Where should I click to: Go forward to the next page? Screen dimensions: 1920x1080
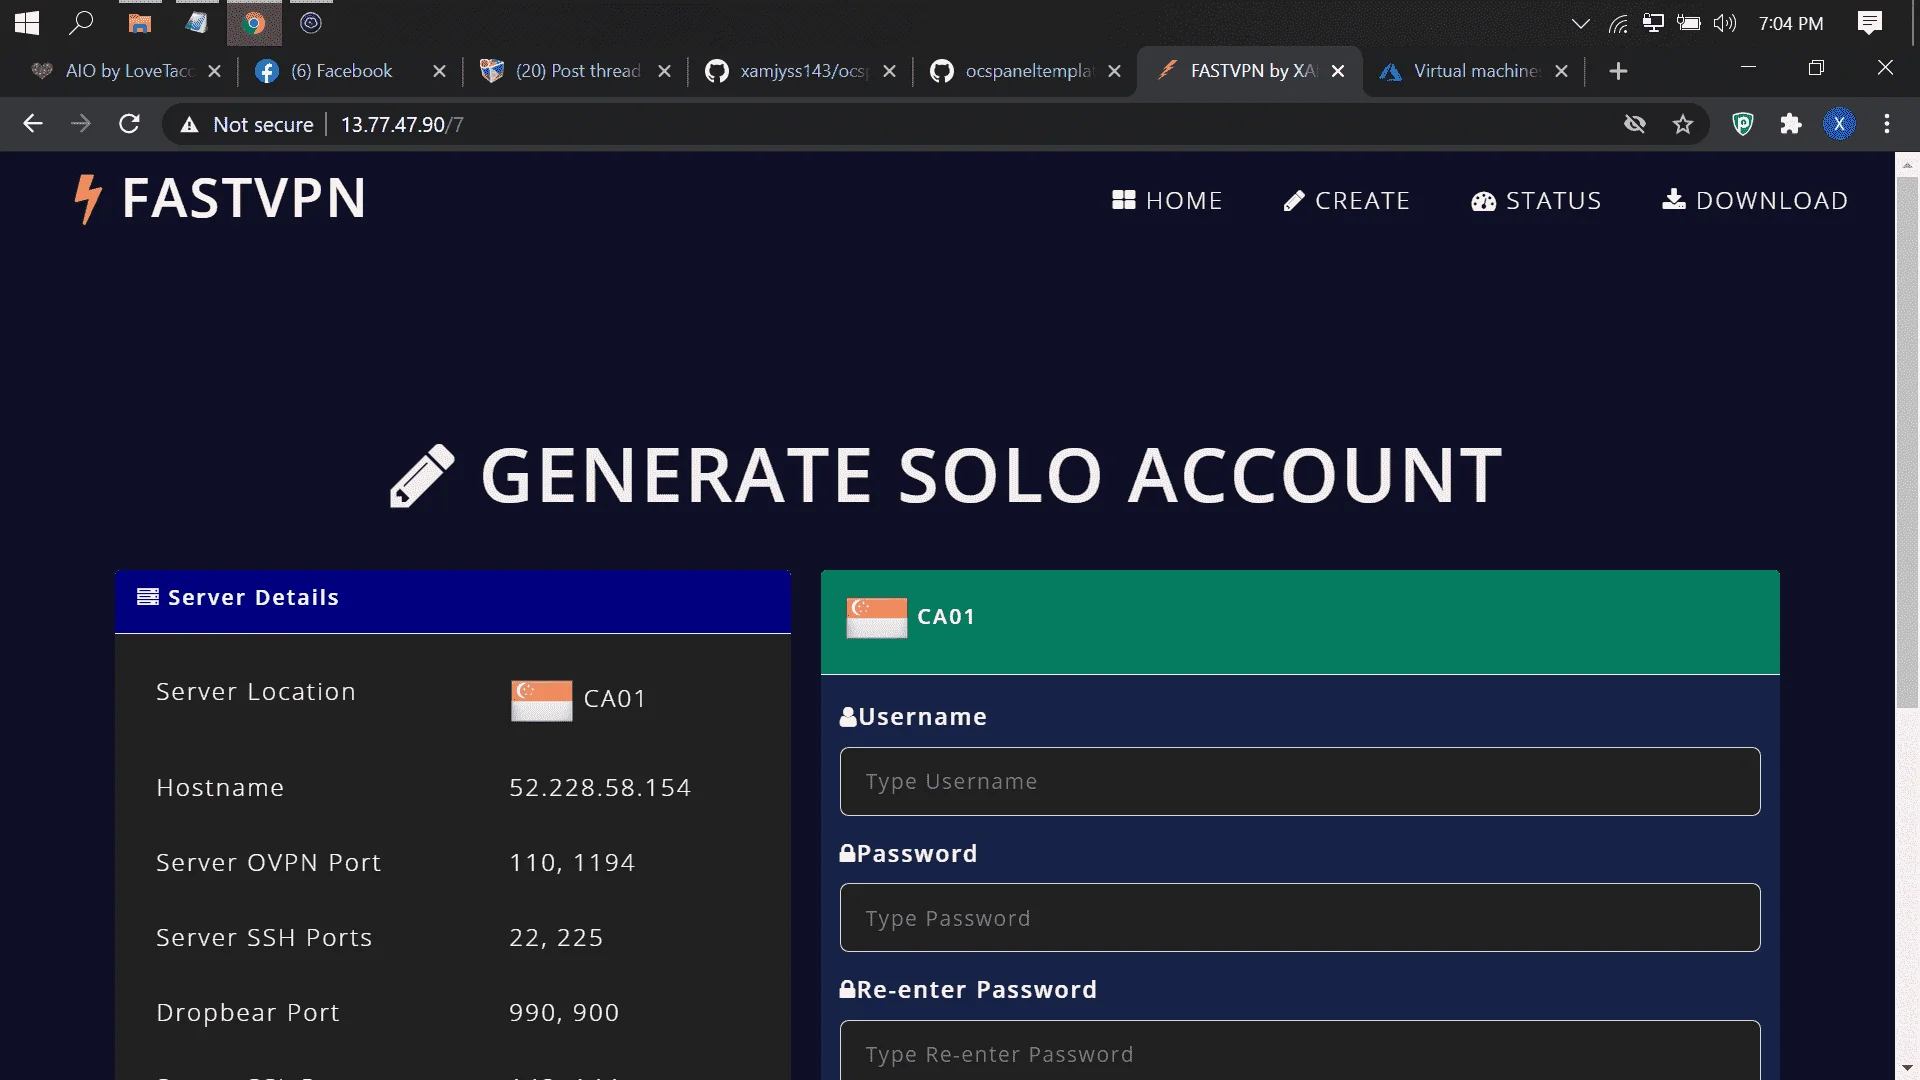tap(81, 124)
